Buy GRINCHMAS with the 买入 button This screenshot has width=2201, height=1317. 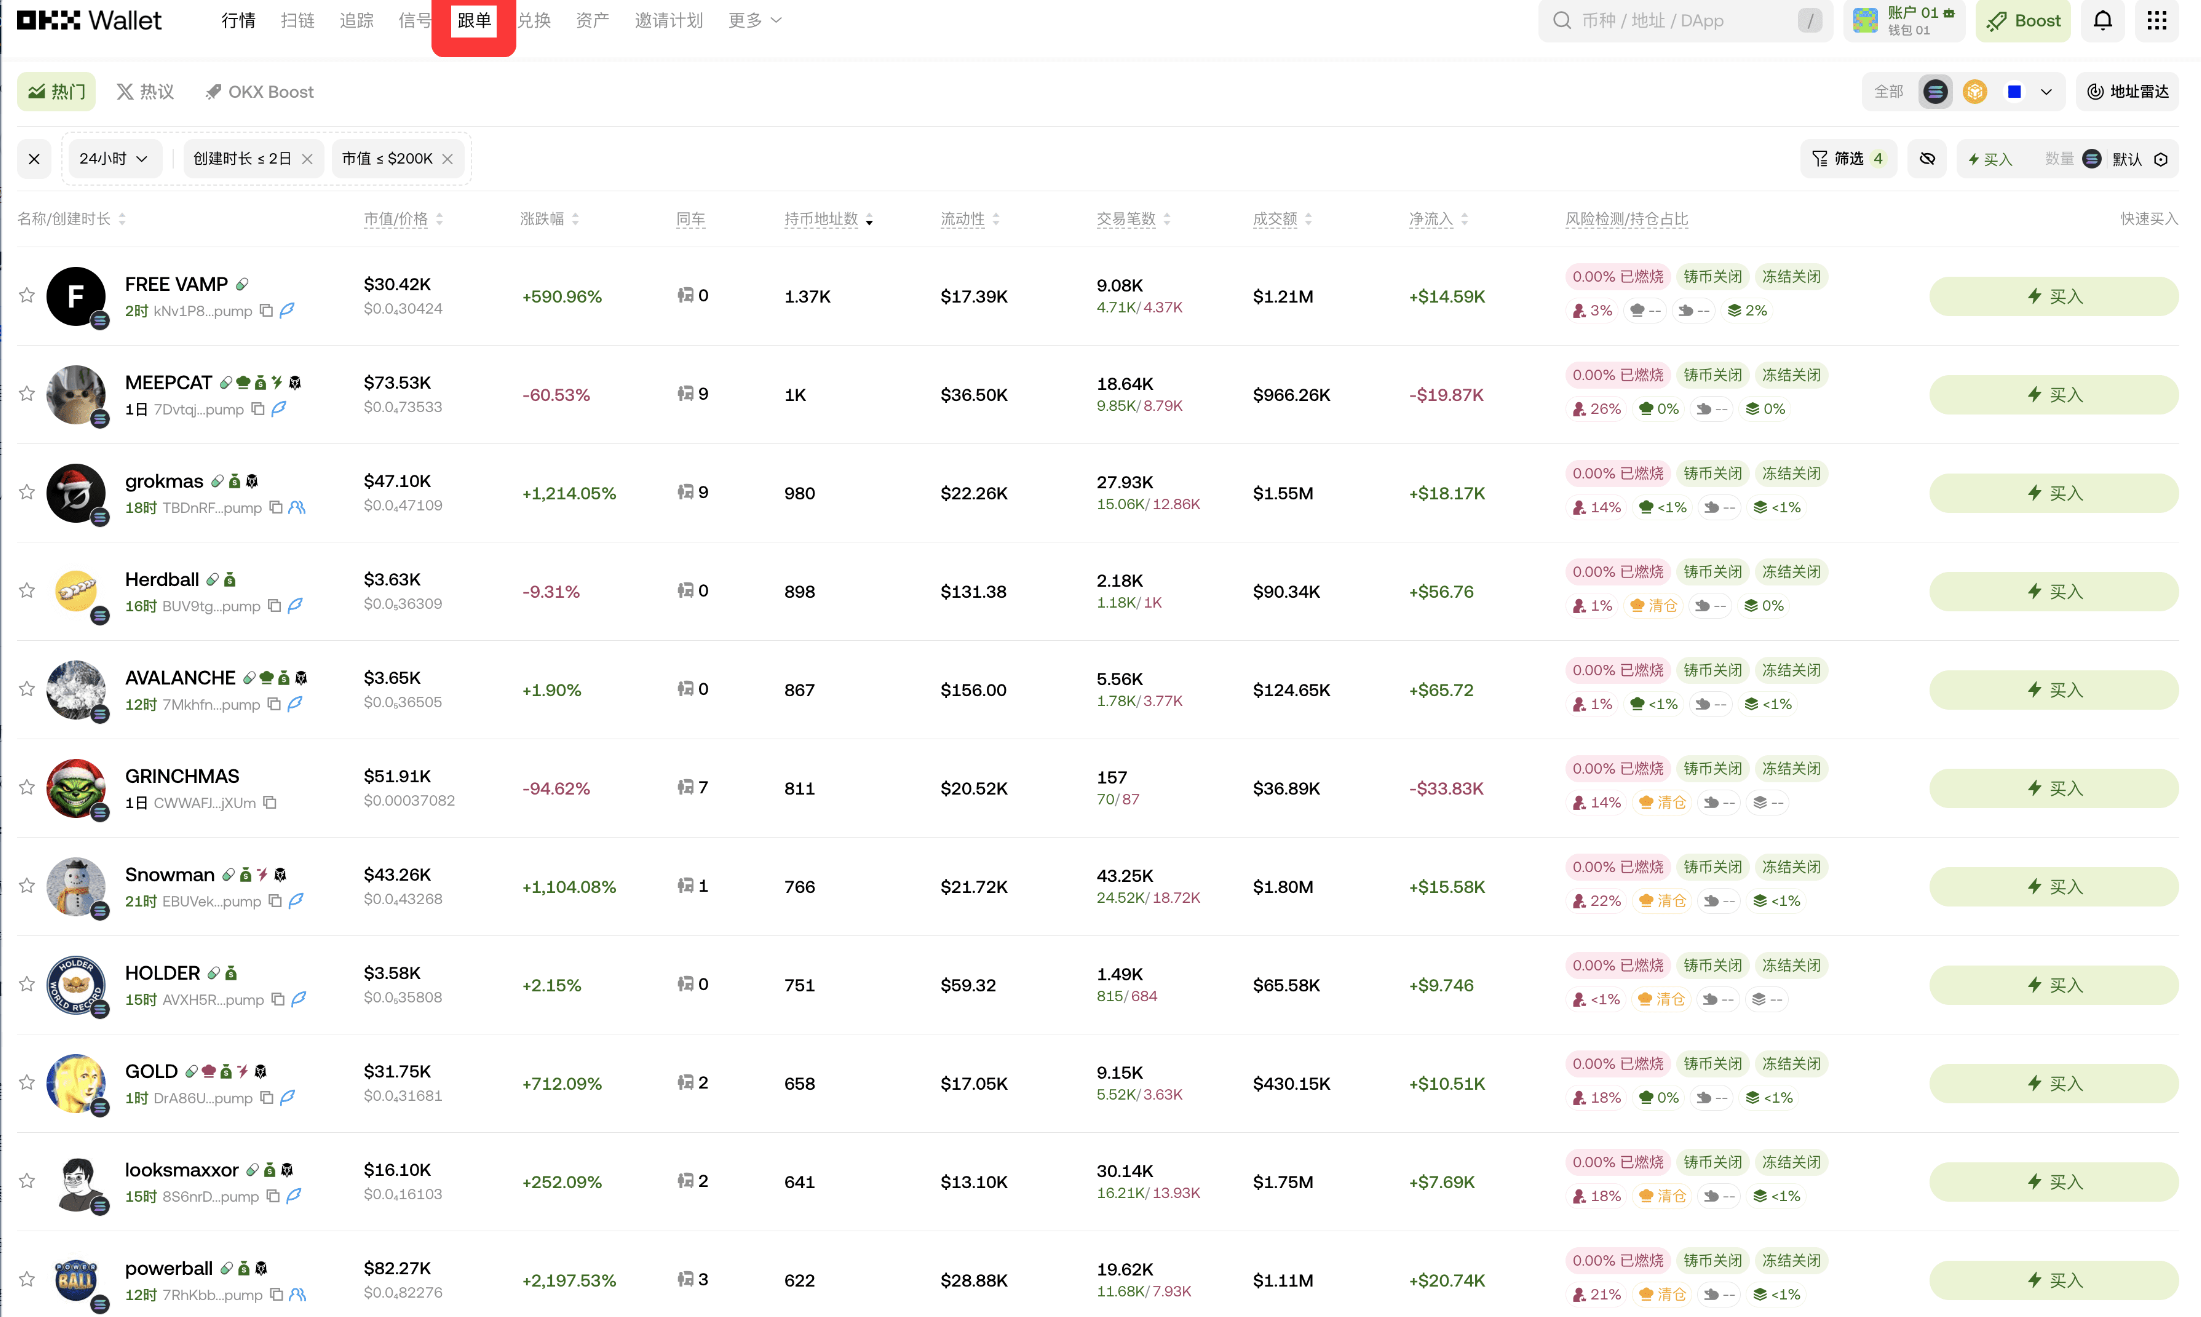tap(2053, 789)
